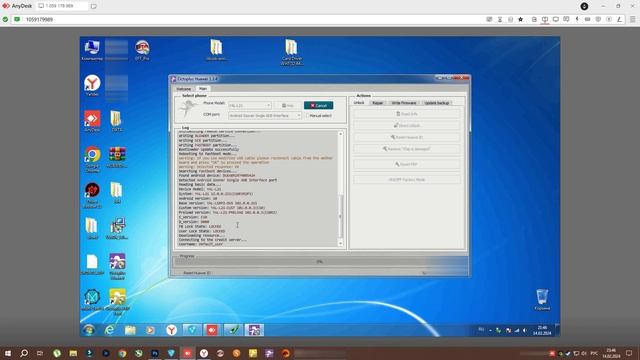Click AnyDesk keyboard settings icon
Image resolution: width=640 pixels, height=360 pixels.
[587, 19]
